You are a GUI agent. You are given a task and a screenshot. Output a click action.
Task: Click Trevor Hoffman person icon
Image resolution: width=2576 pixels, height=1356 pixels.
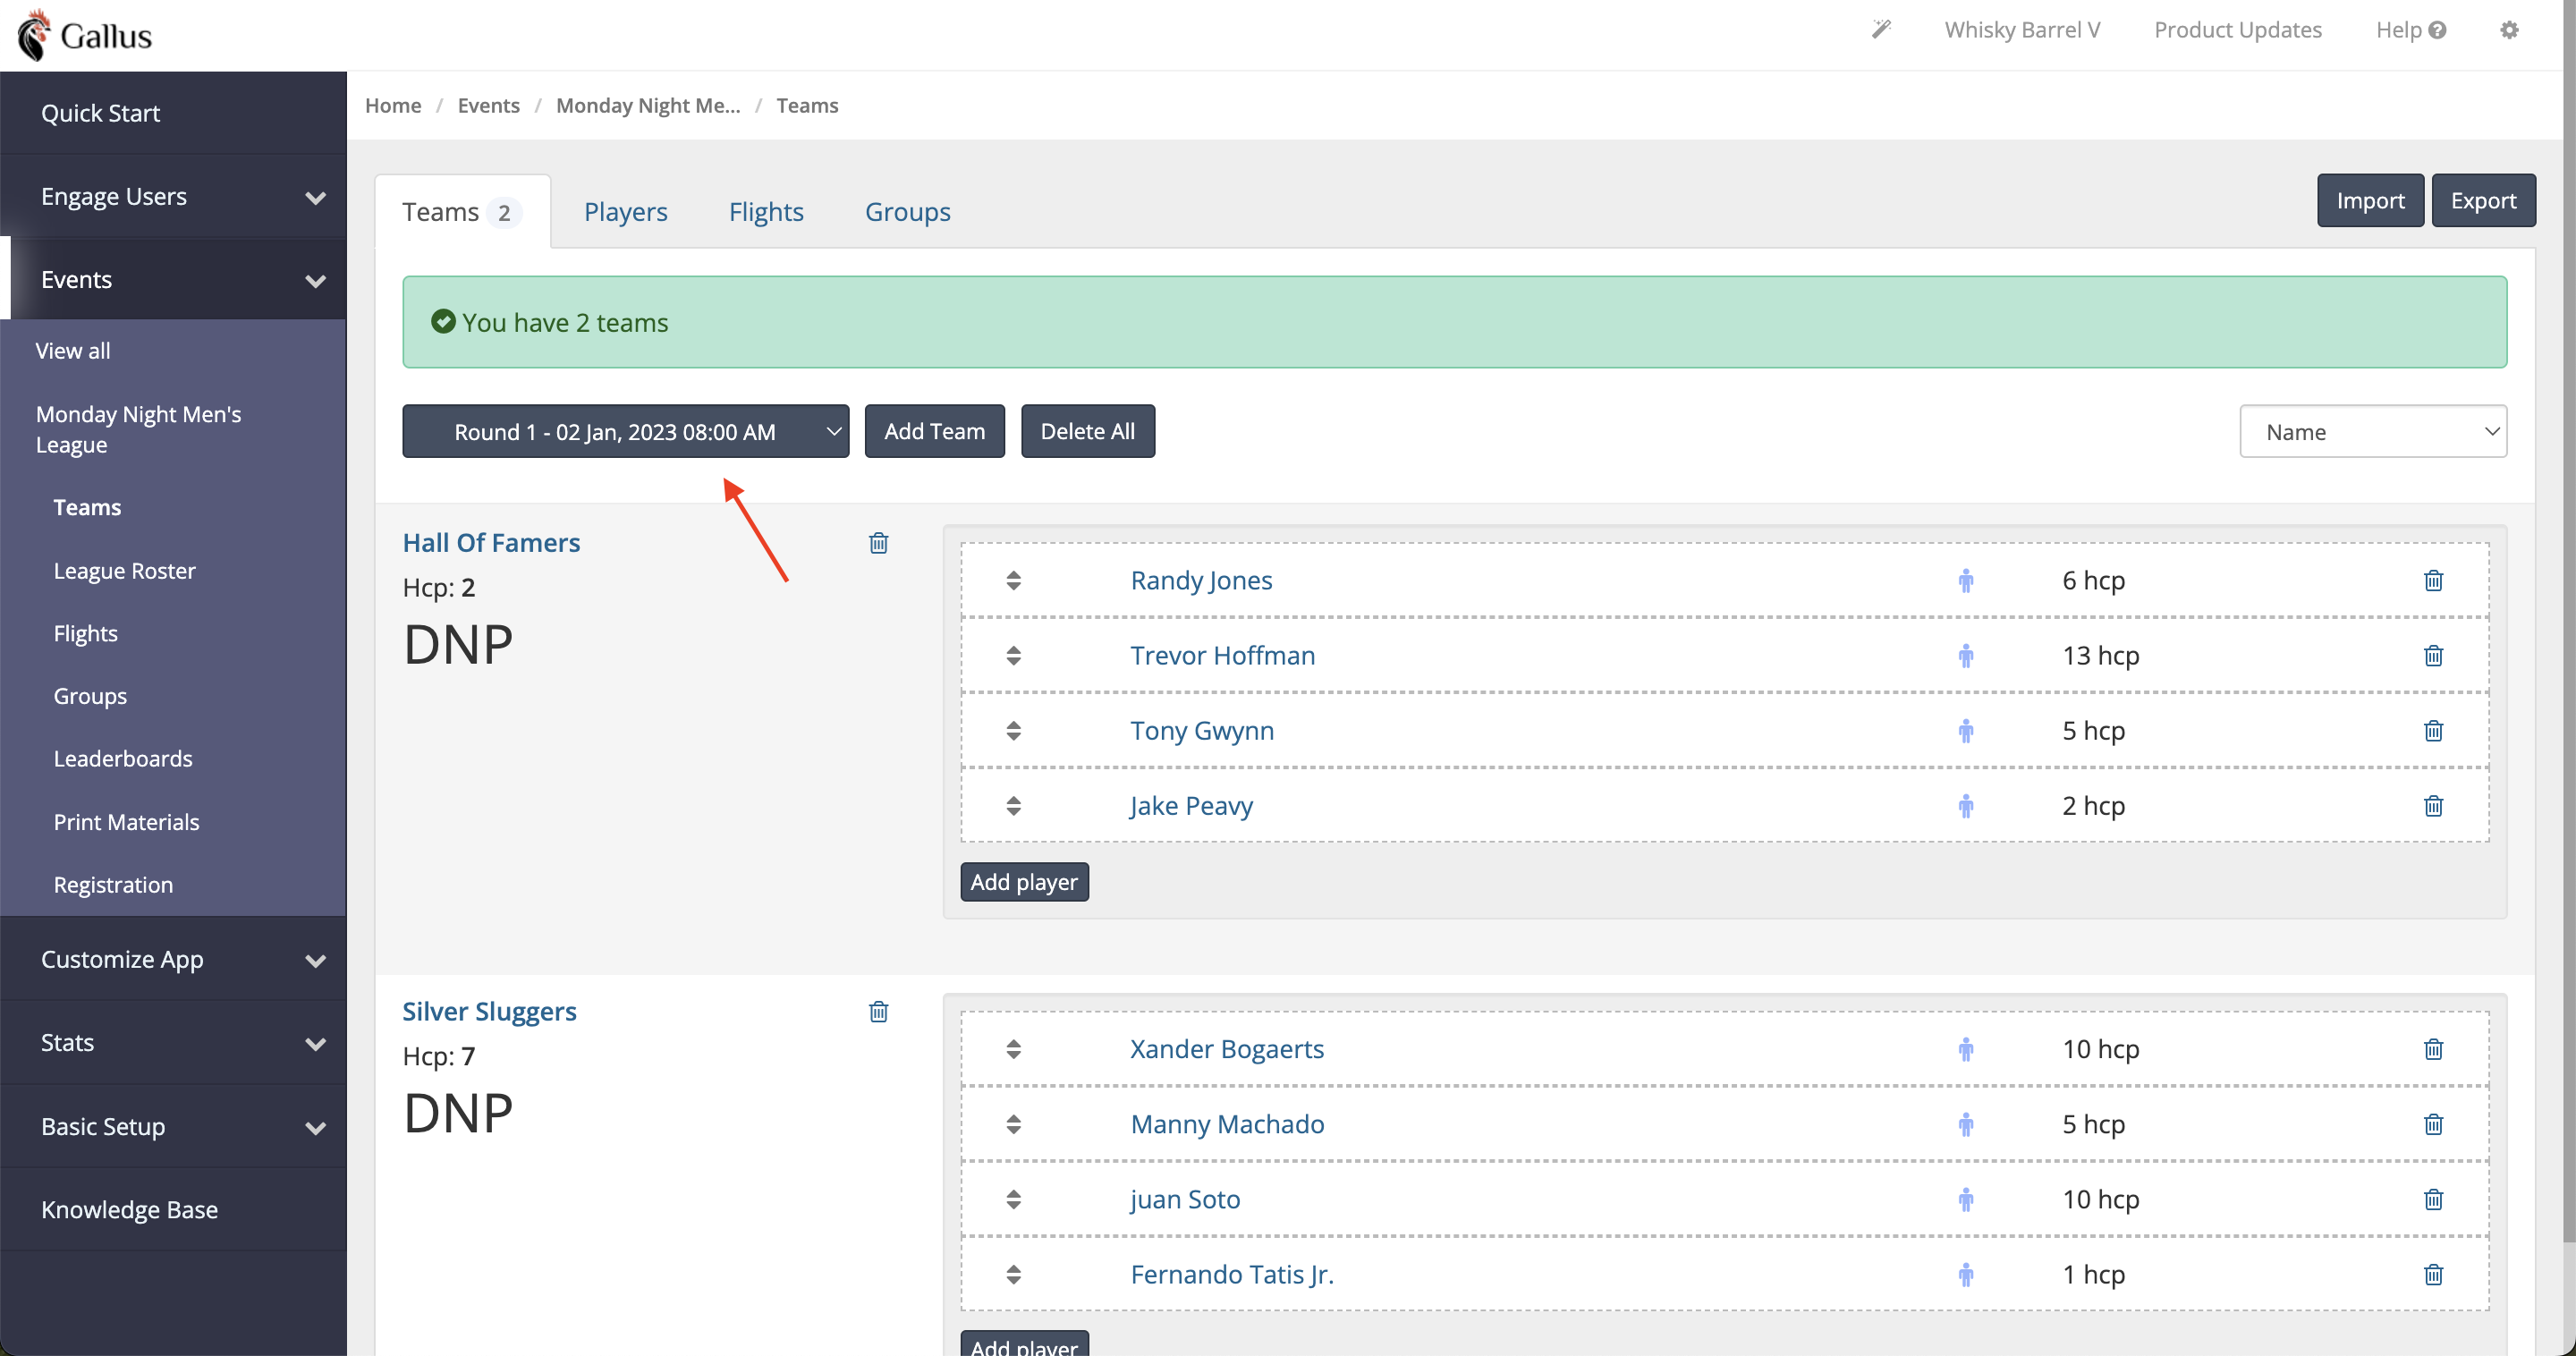(x=1965, y=655)
